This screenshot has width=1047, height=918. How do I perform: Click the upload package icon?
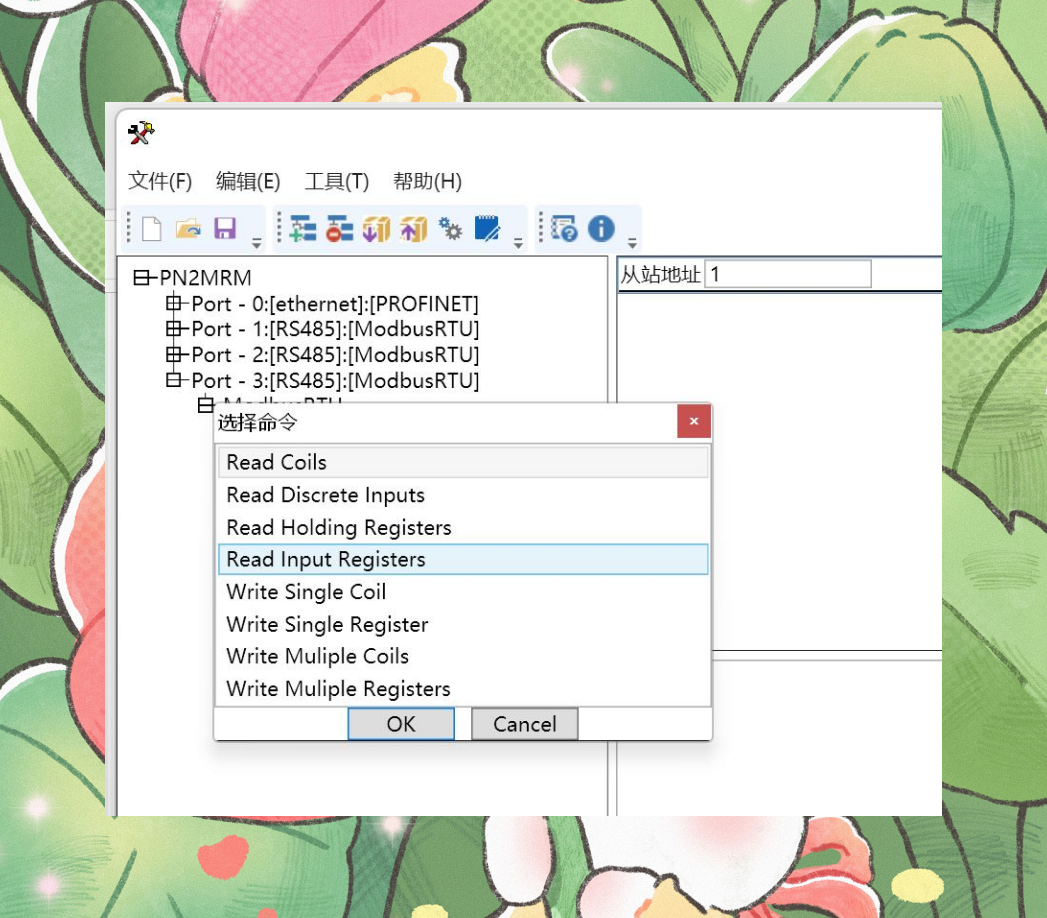tap(413, 229)
